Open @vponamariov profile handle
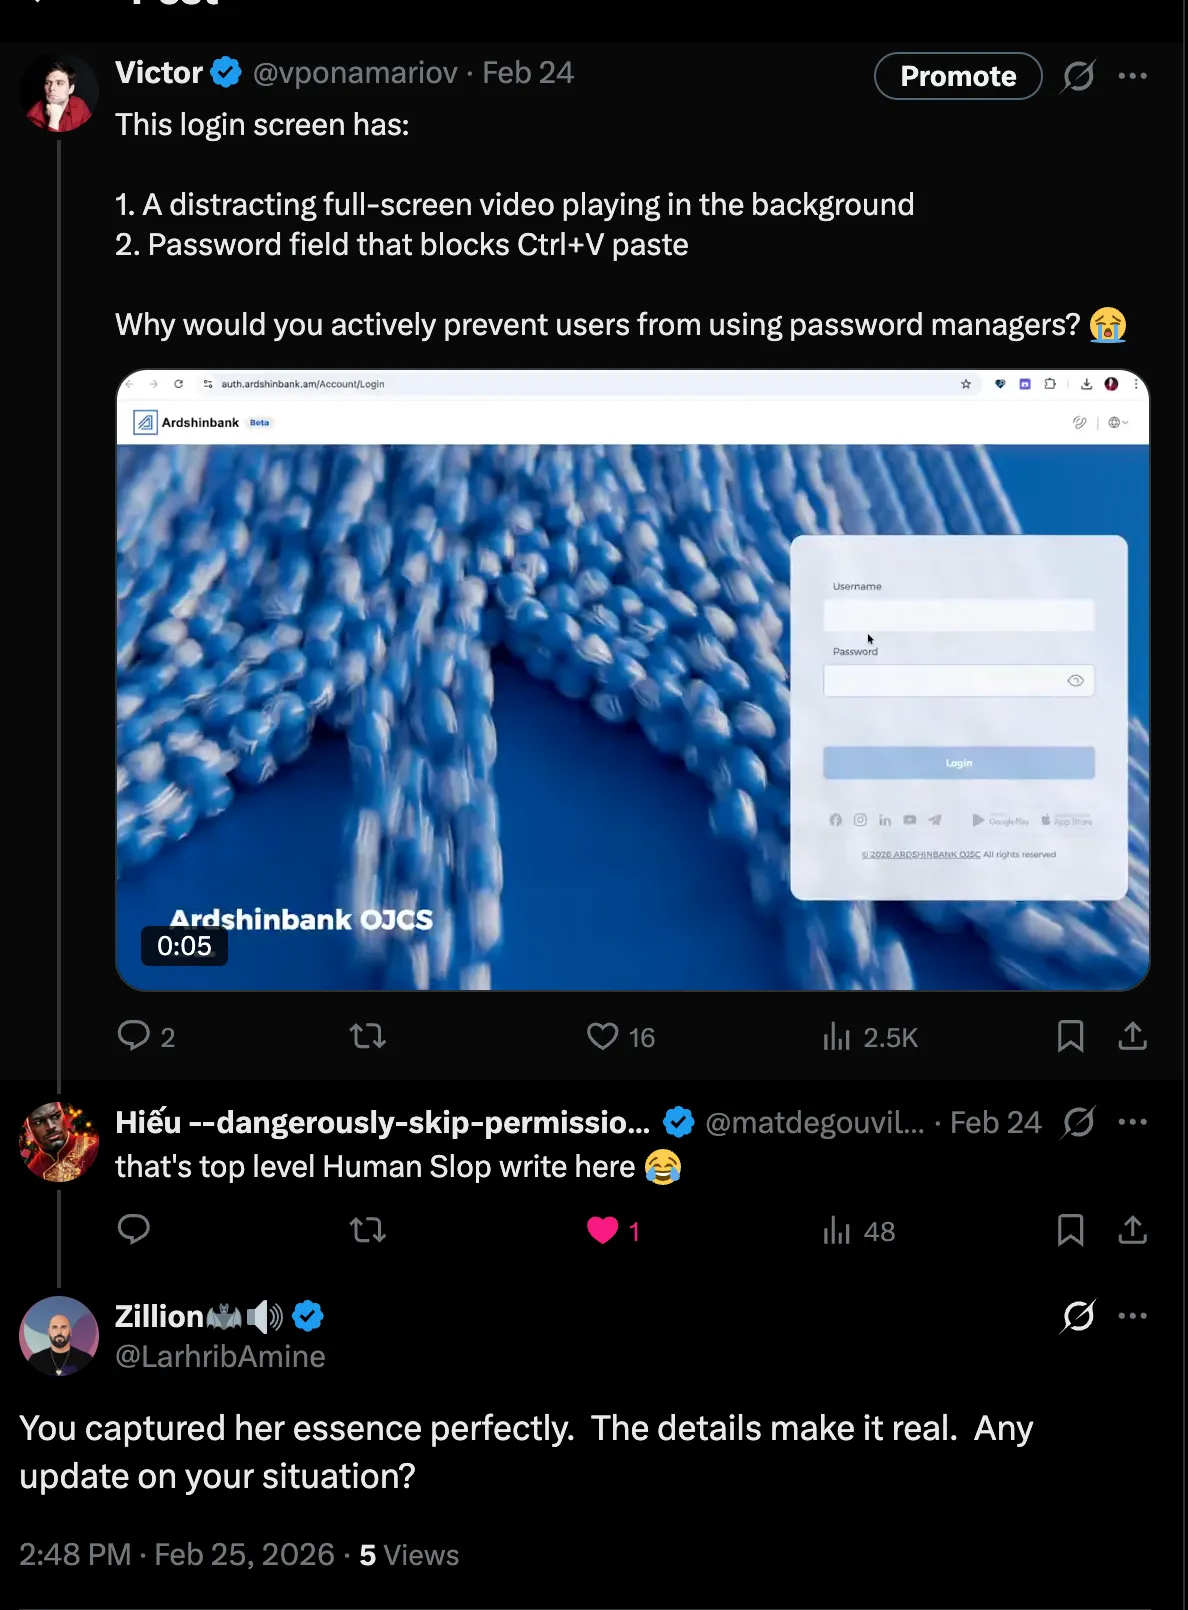1188x1610 pixels. click(355, 73)
